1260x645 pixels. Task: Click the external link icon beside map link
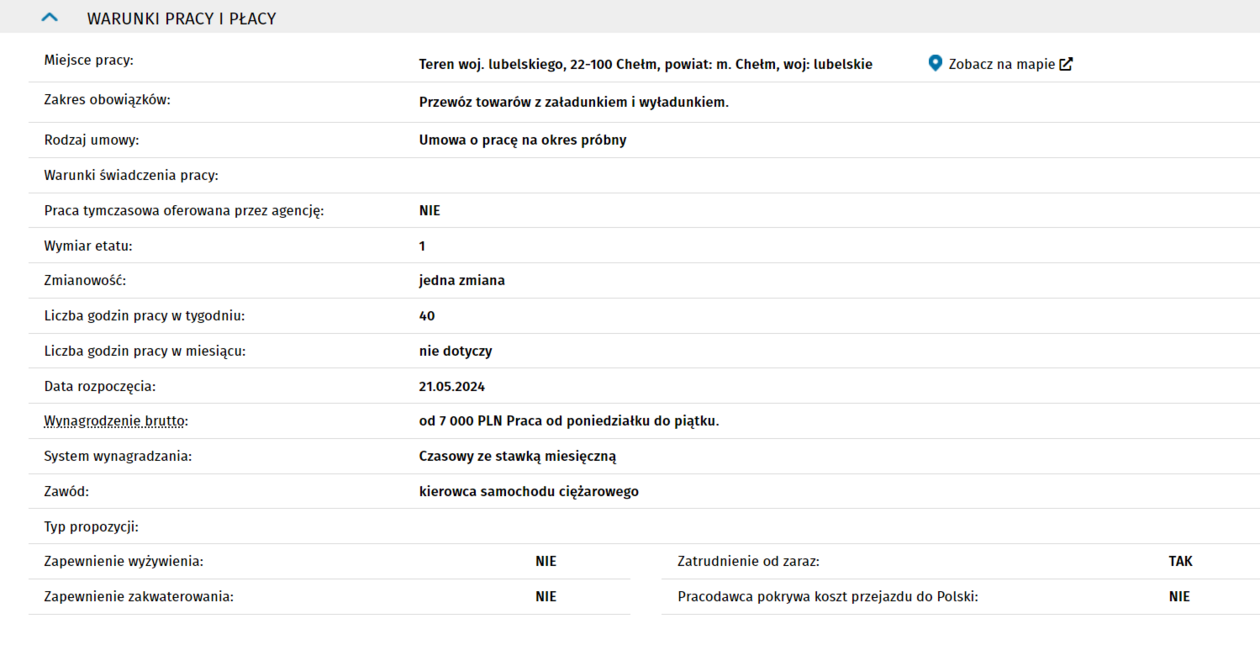pyautogui.click(x=1066, y=64)
